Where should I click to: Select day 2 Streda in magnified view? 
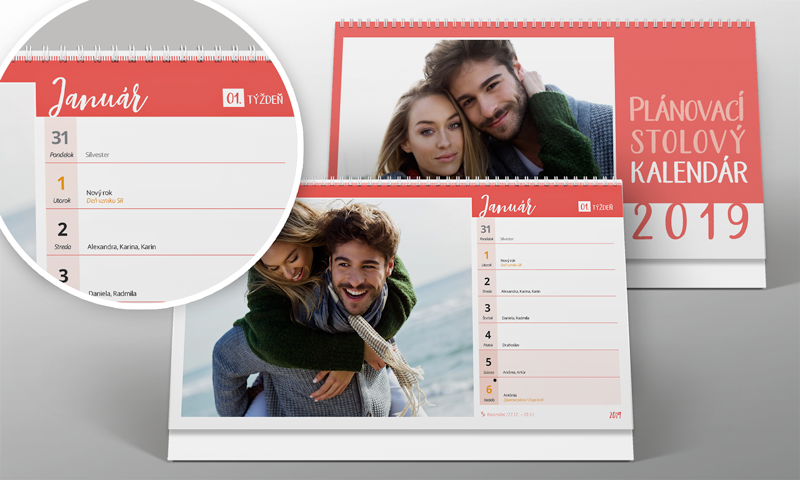[61, 233]
